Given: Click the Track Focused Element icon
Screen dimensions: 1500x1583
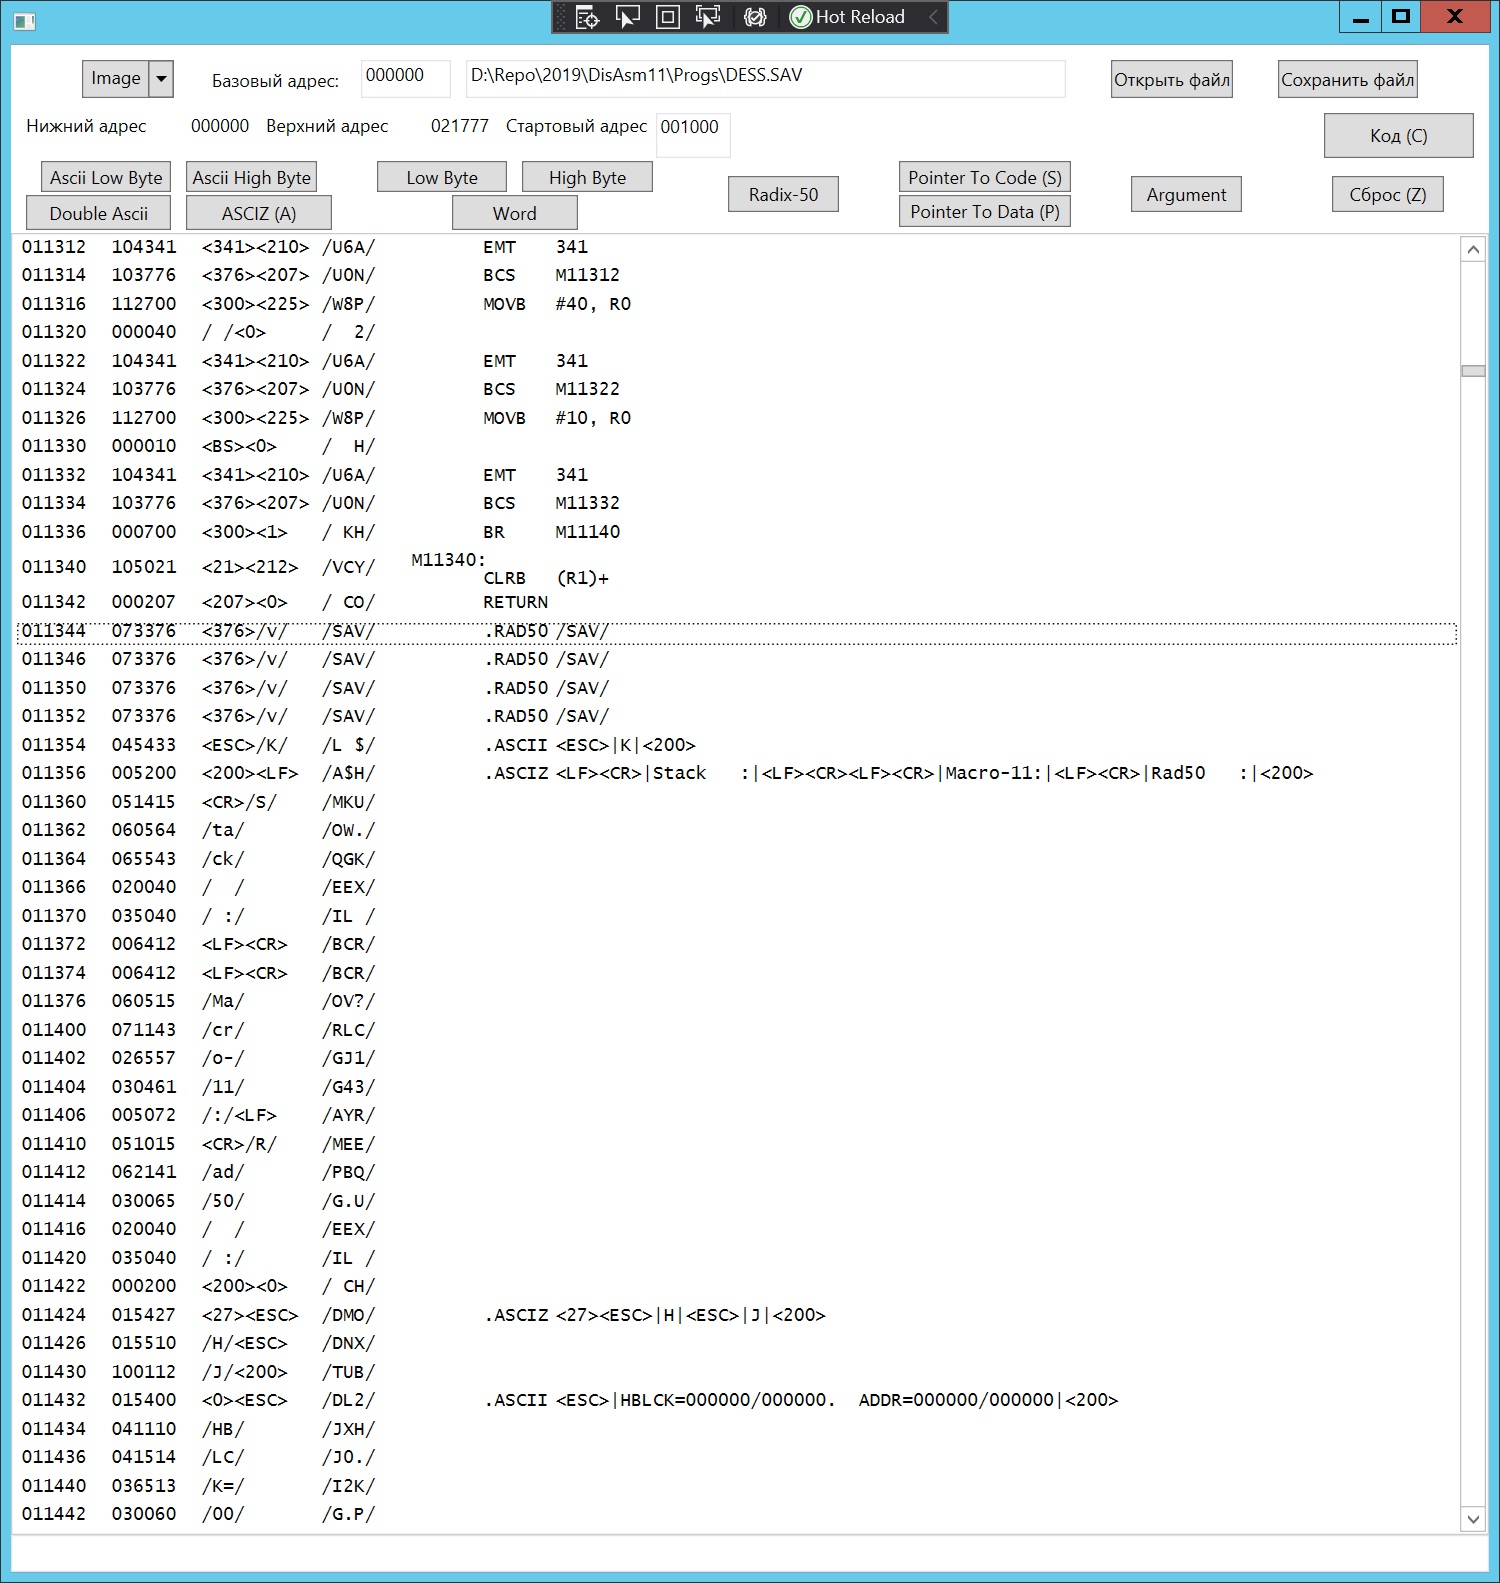Looking at the screenshot, I should point(708,17).
